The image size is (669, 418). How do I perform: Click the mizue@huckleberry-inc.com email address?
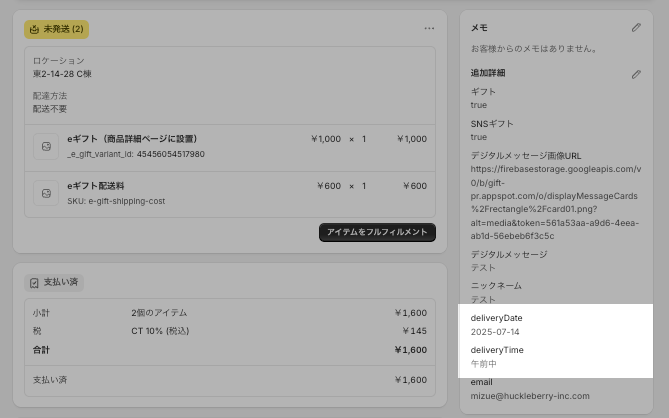coord(530,397)
